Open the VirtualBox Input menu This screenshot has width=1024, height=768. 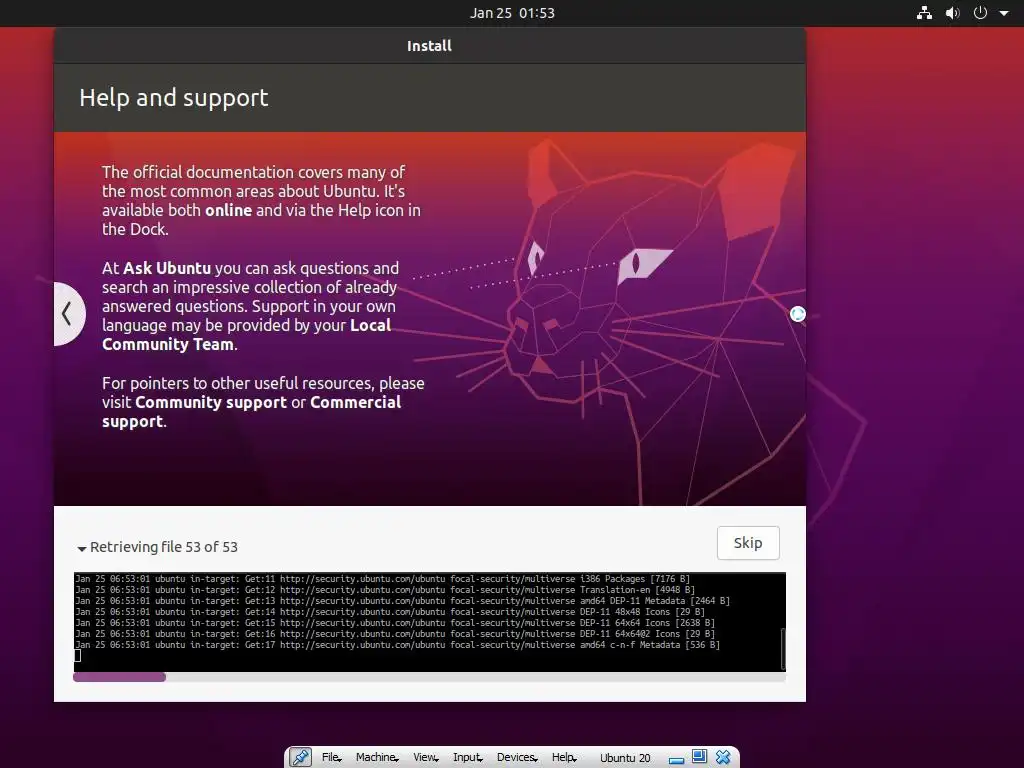pyautogui.click(x=468, y=758)
